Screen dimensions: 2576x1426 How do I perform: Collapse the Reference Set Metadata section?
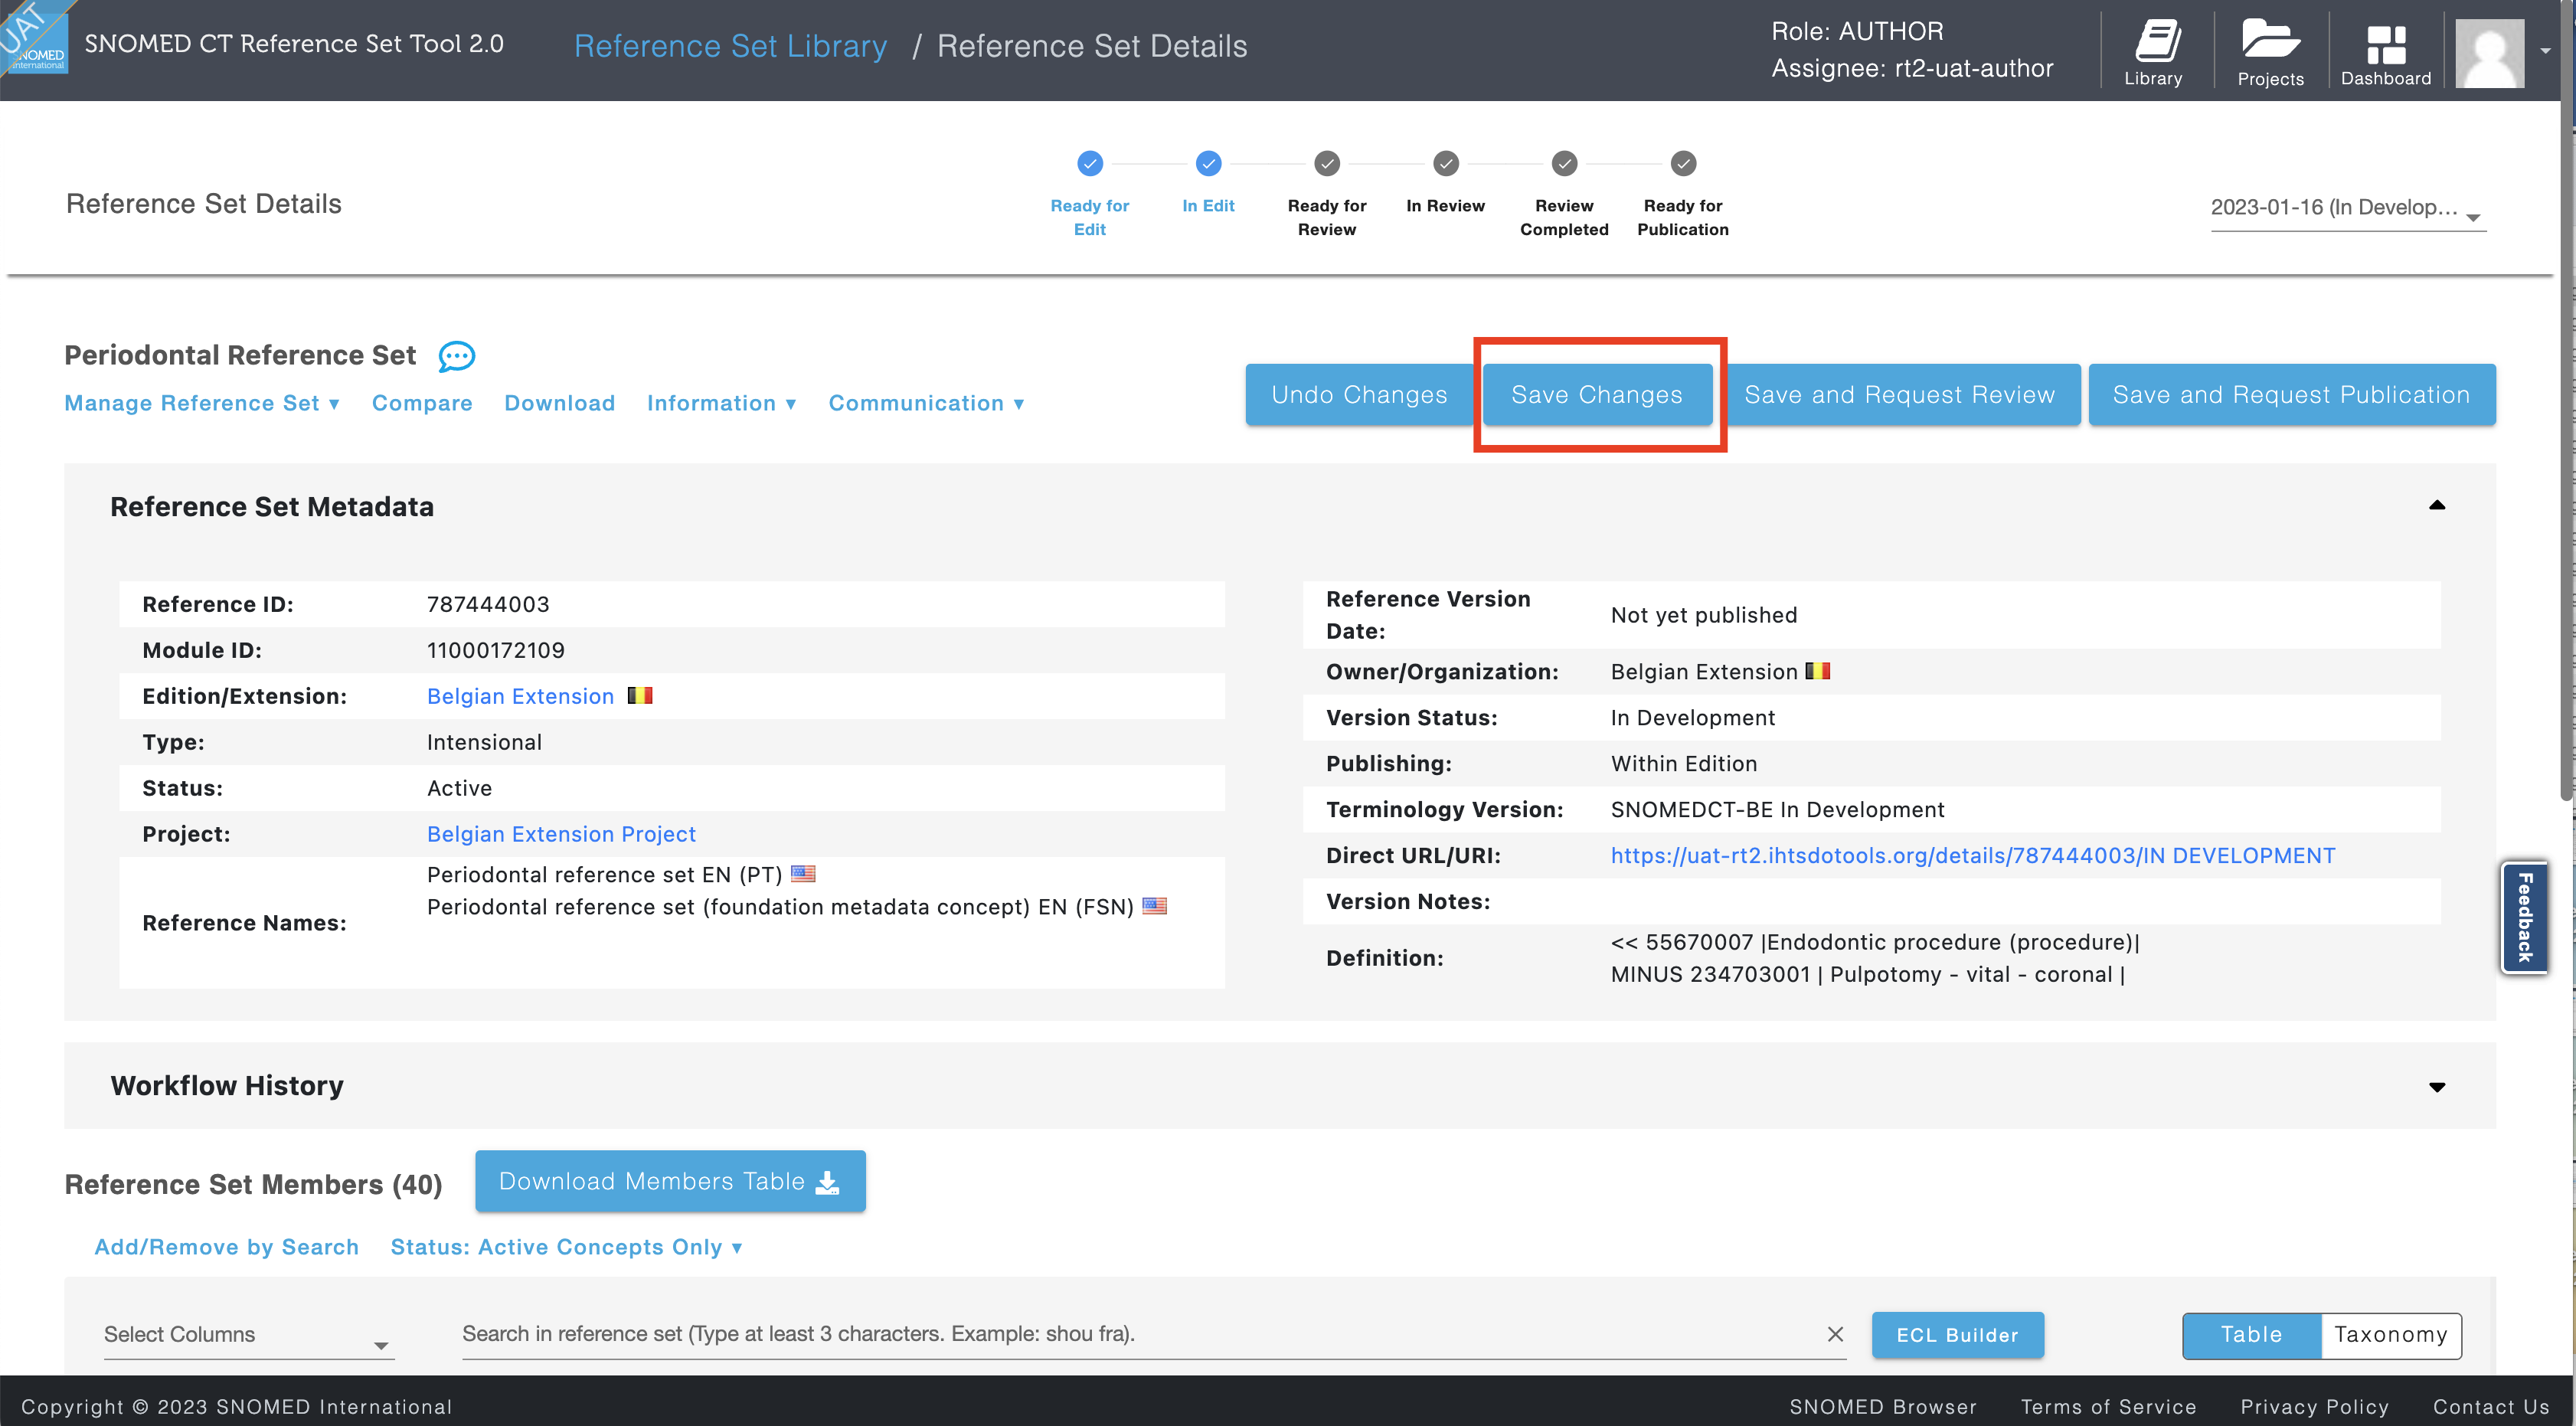[2437, 506]
